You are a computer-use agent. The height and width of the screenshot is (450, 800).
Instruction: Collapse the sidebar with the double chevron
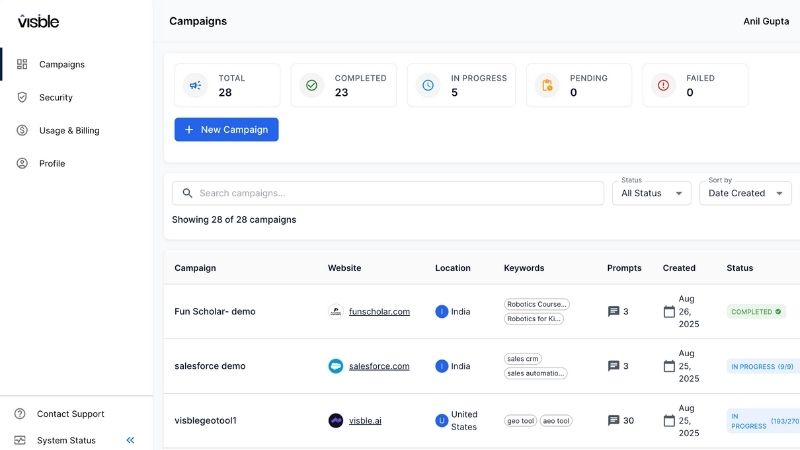(x=131, y=440)
